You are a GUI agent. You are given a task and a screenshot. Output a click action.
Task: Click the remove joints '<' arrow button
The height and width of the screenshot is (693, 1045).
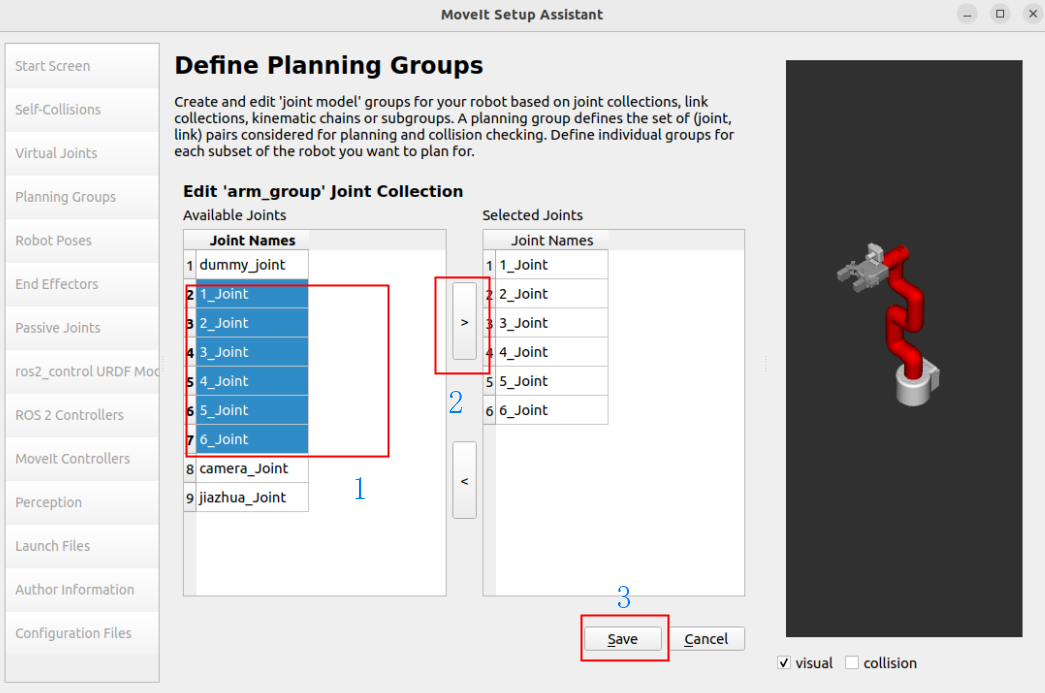465,480
